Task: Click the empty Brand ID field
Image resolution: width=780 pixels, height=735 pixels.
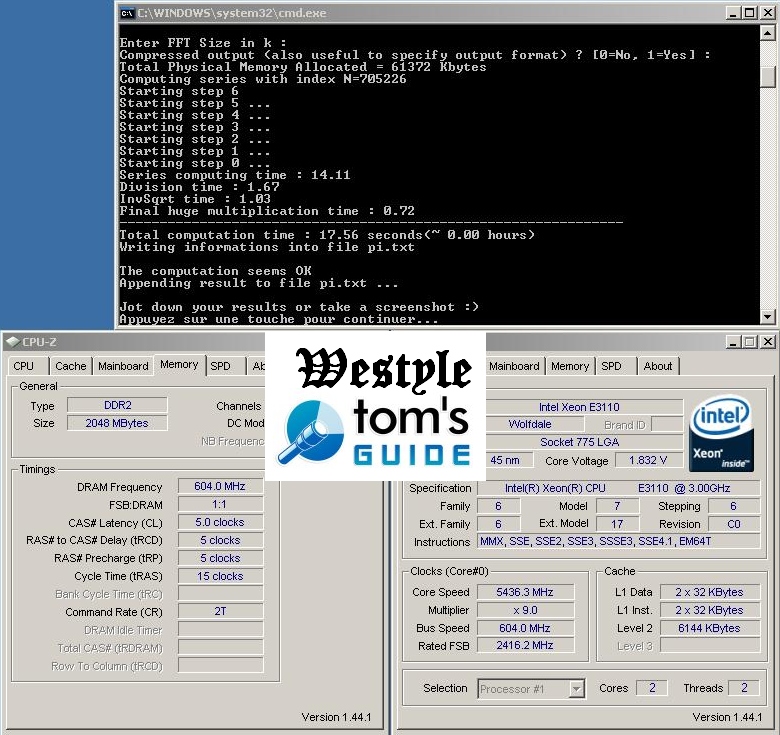Action: pyautogui.click(x=667, y=425)
